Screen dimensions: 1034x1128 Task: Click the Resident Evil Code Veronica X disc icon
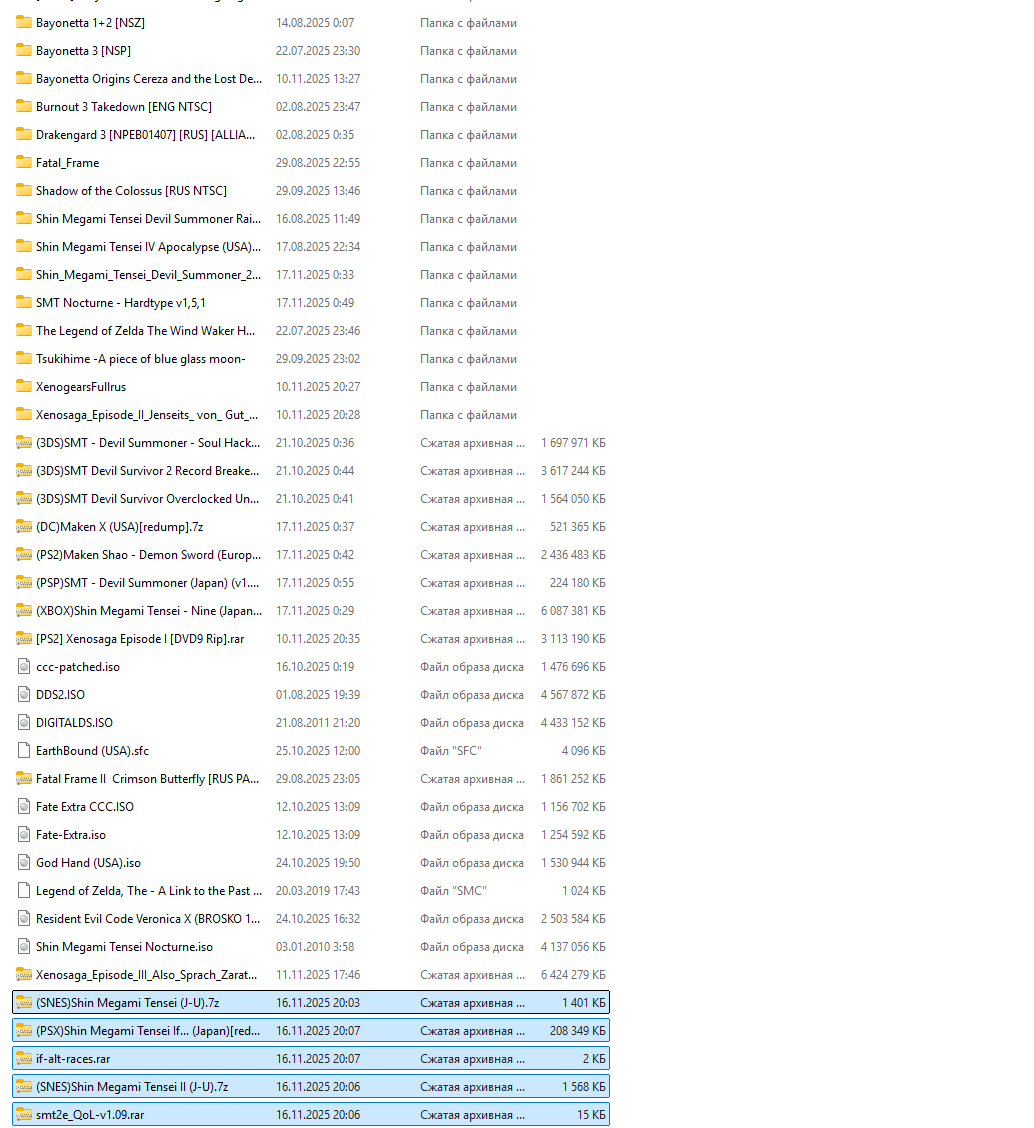[x=24, y=919]
